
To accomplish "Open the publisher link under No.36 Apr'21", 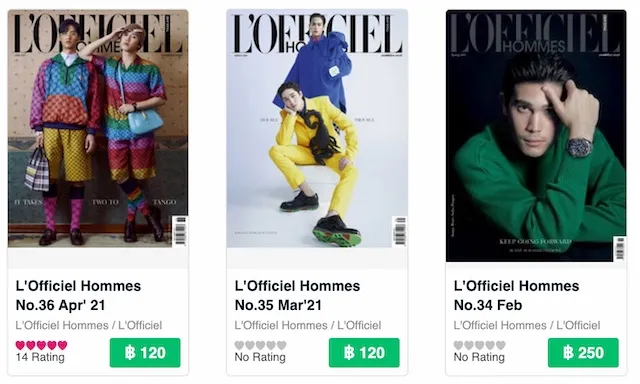I will (x=89, y=325).
